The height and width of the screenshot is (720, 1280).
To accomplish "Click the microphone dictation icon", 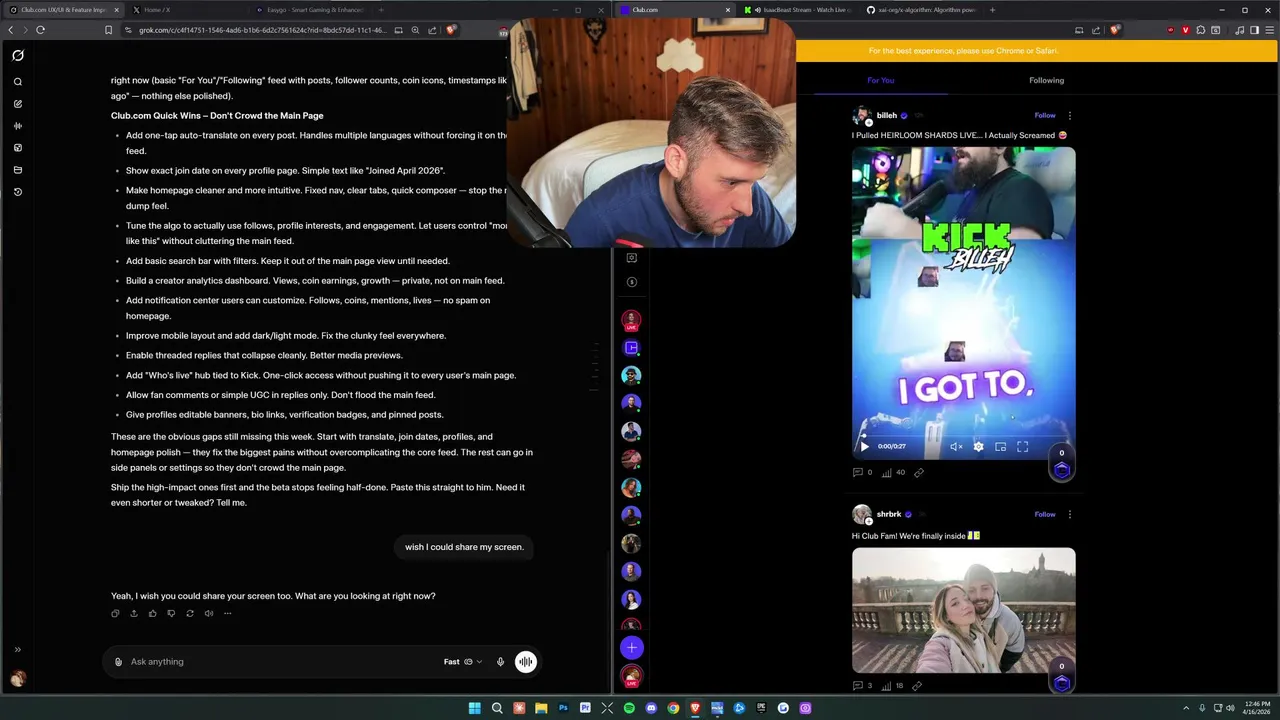I will coord(500,661).
